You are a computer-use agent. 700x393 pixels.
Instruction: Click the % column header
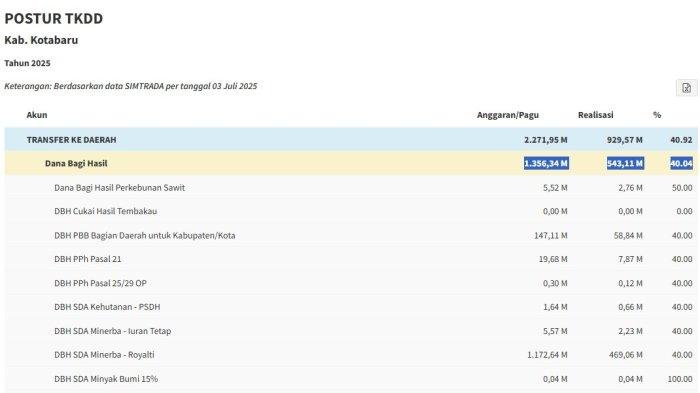click(657, 115)
